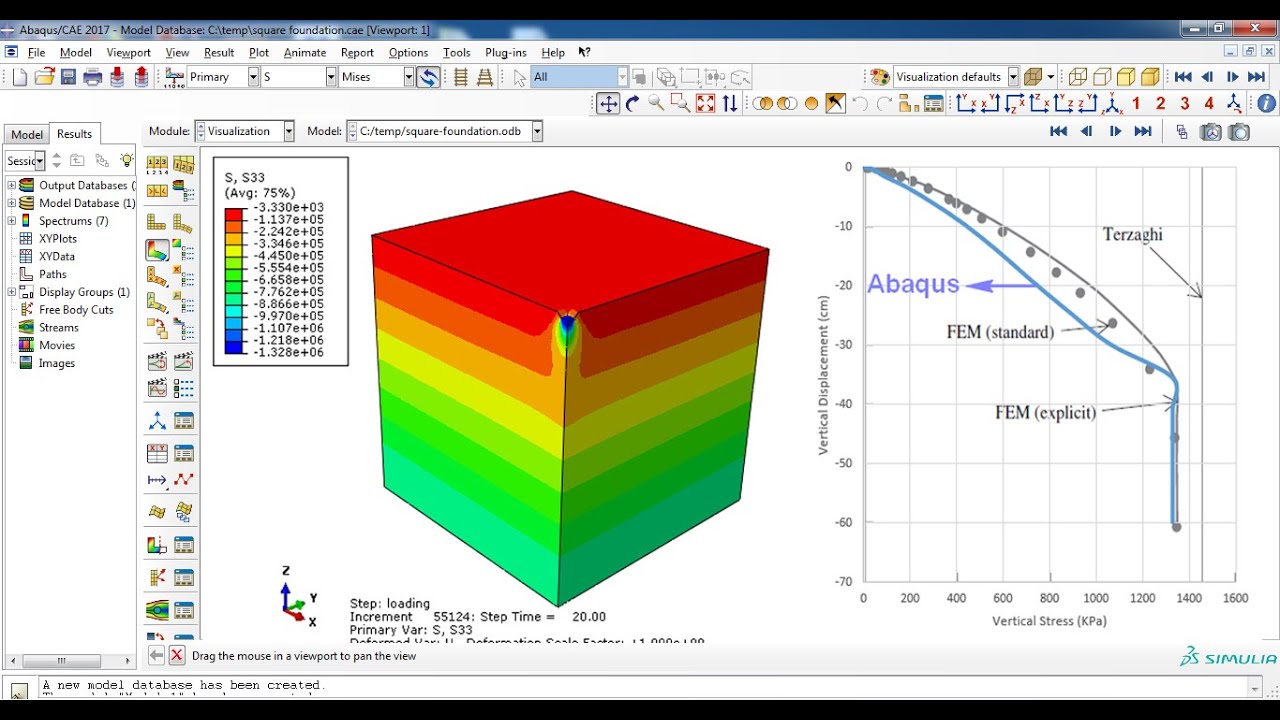
Task: Open the Query information icon
Action: (x=1265, y=103)
